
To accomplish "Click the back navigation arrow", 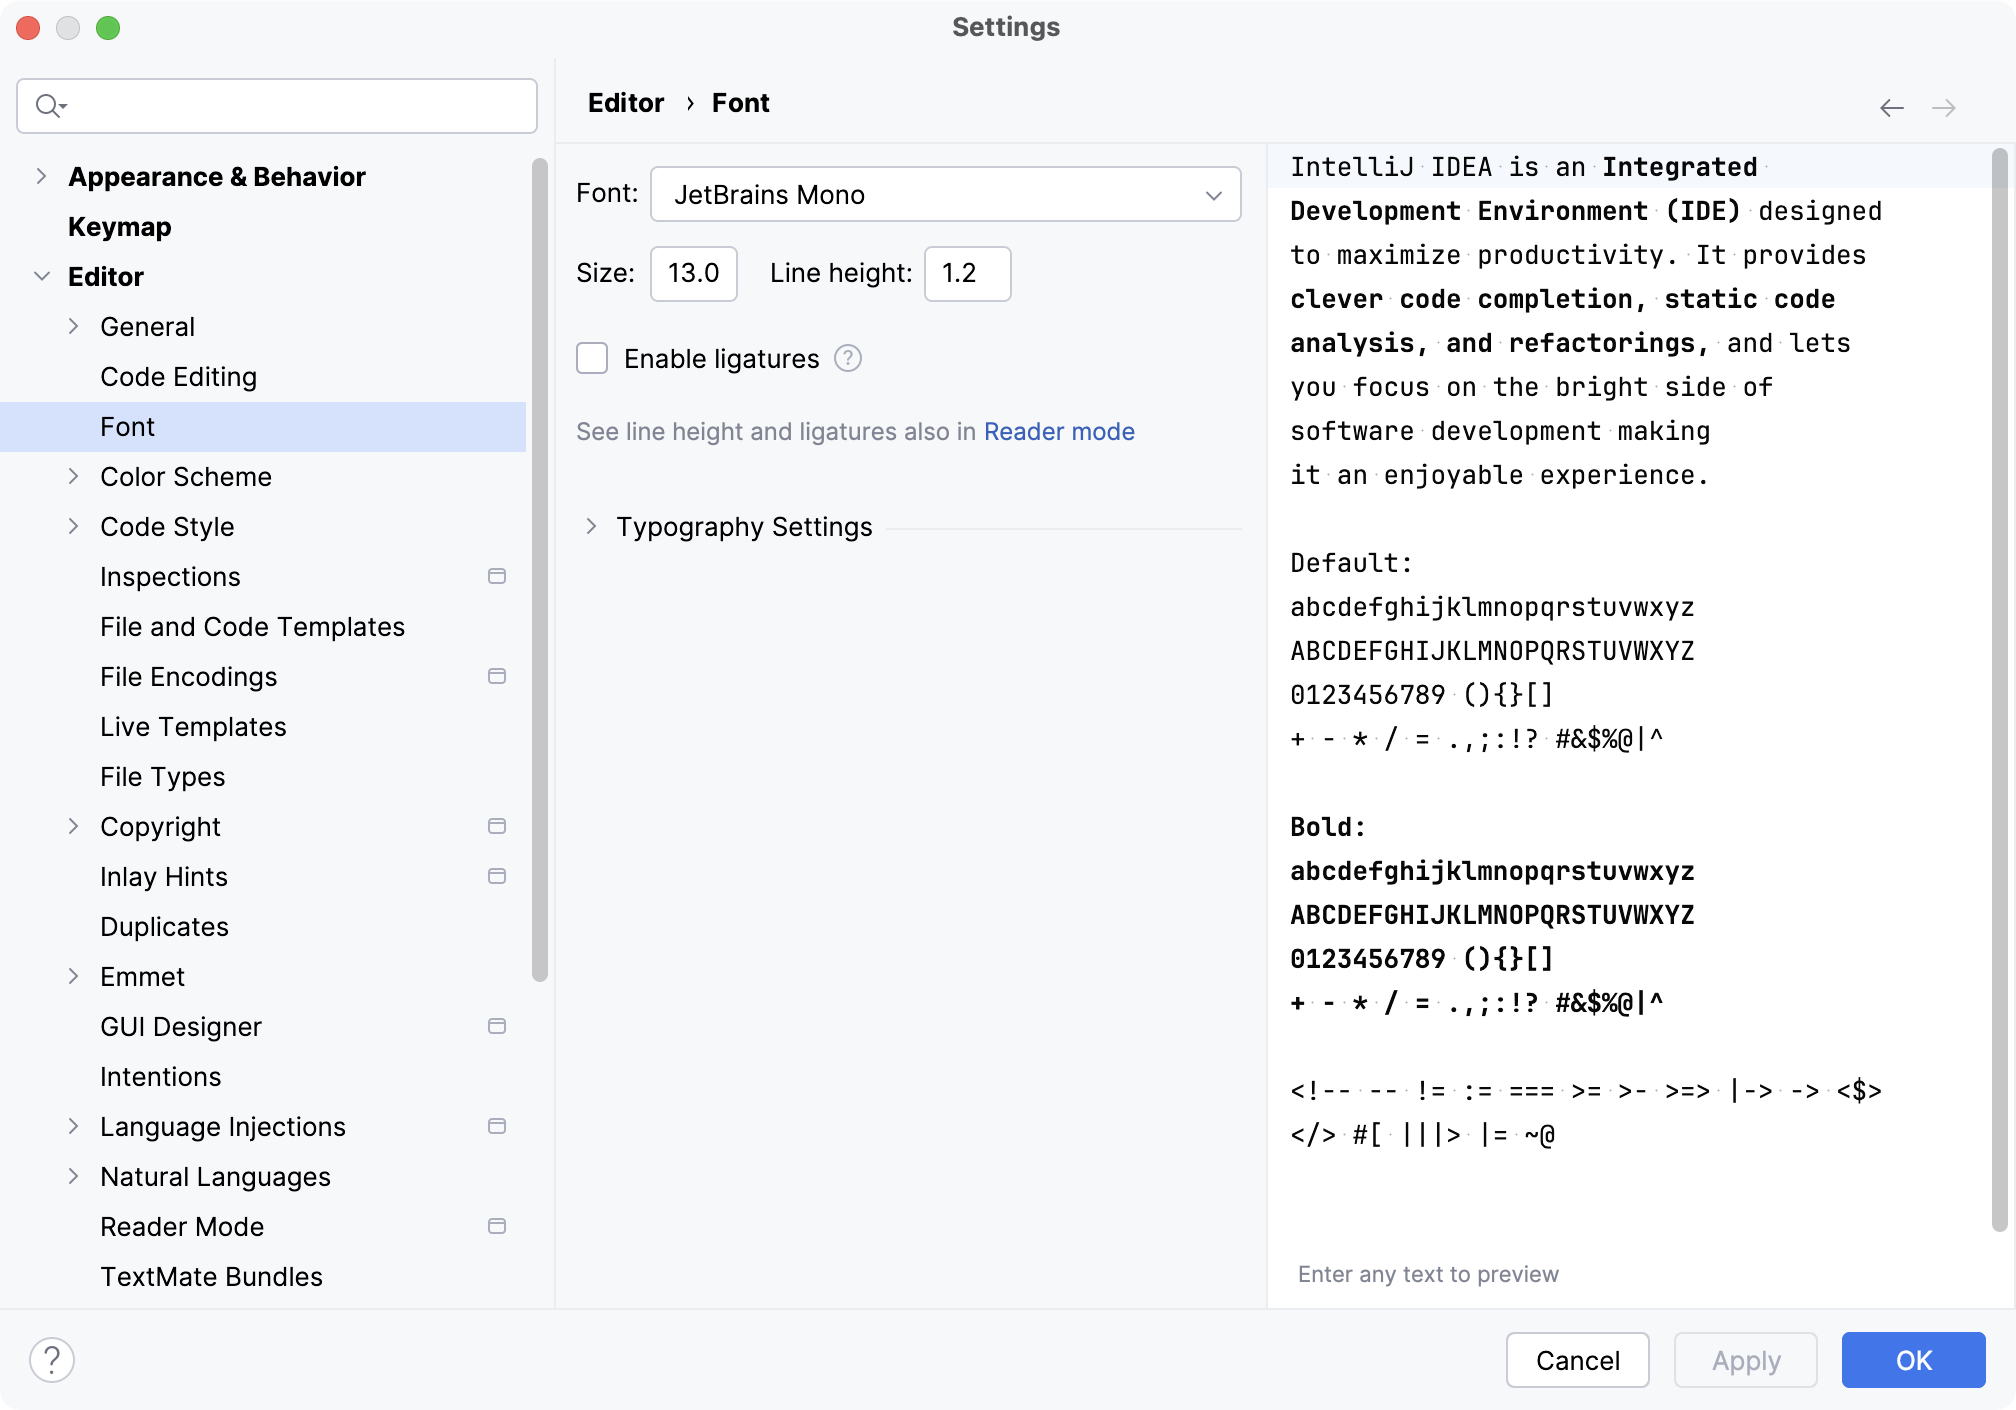I will pos(1892,106).
